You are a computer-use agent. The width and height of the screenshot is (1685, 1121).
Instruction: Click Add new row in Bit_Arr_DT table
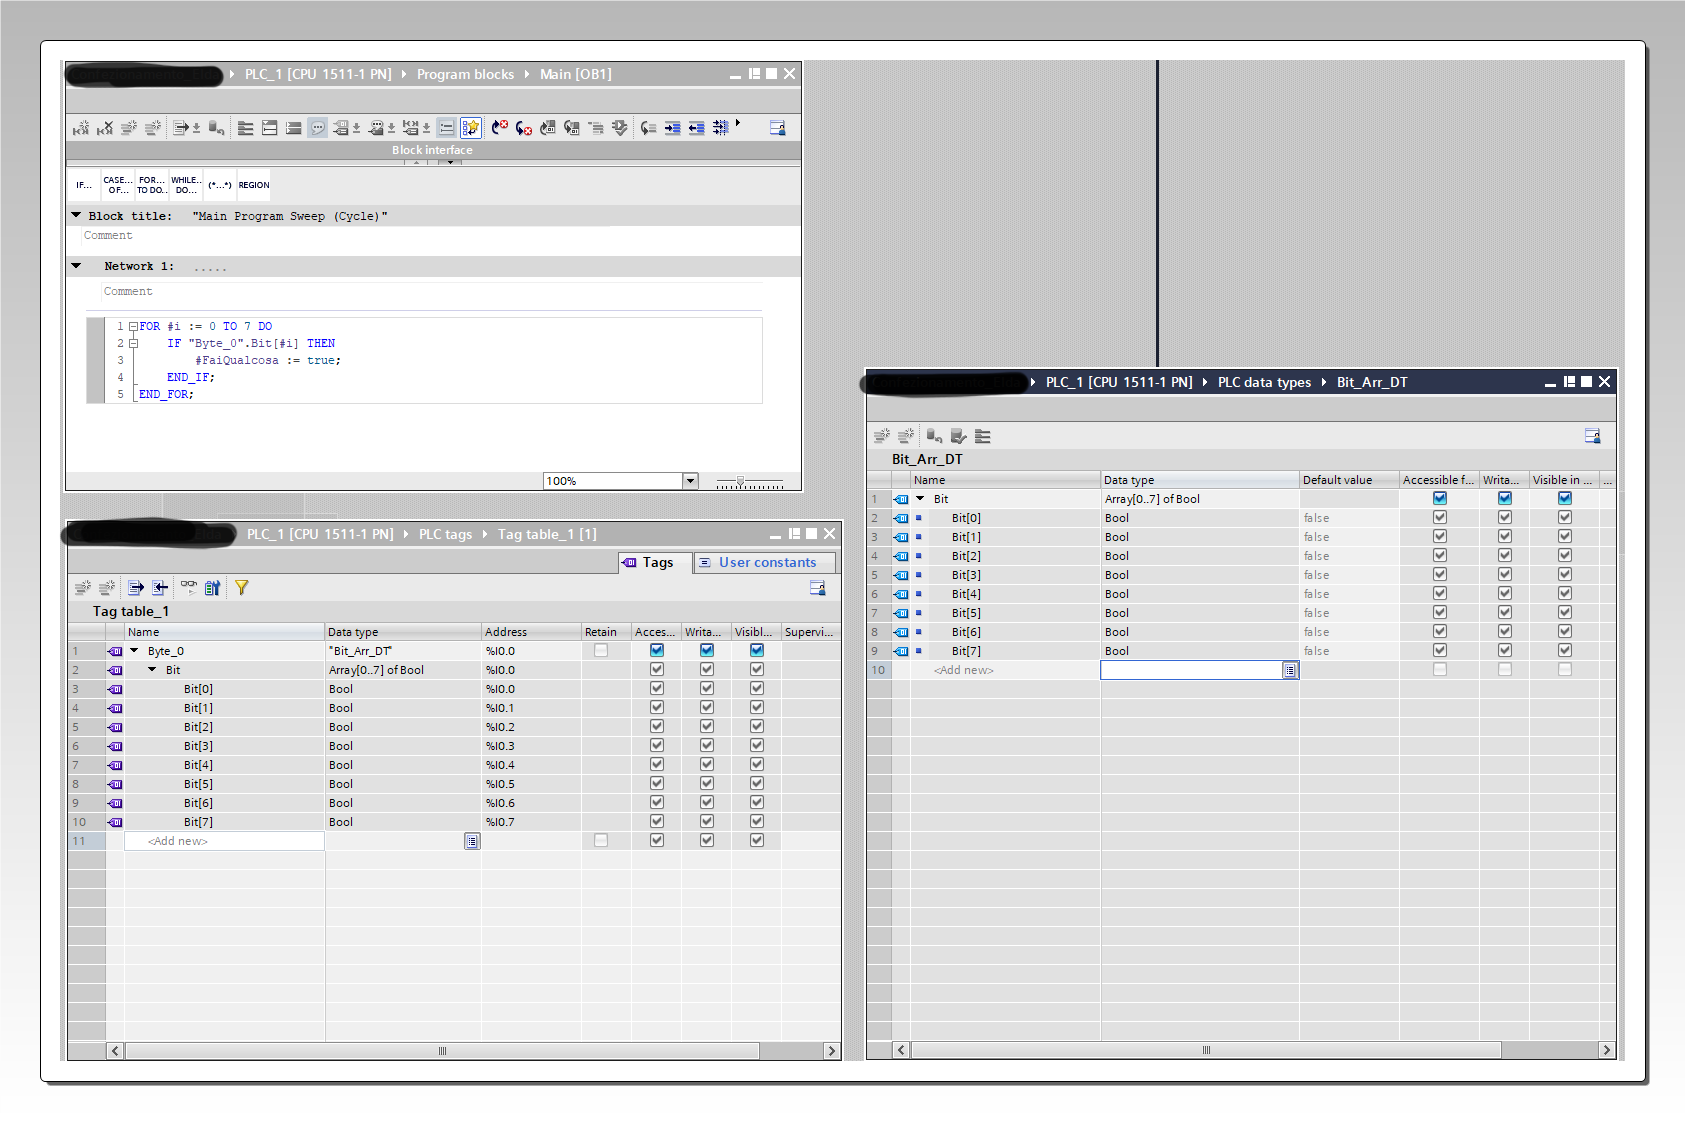pyautogui.click(x=964, y=670)
